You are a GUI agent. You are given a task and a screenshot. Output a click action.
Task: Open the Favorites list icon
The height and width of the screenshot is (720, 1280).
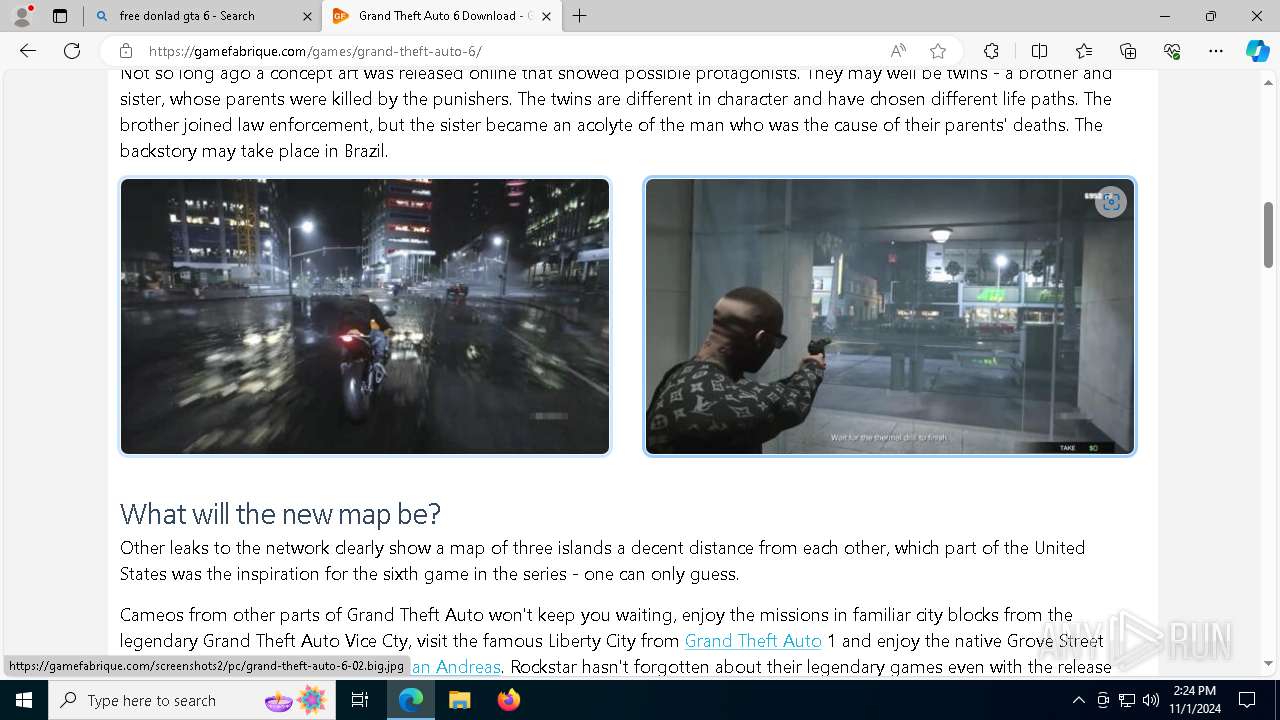(x=1084, y=51)
